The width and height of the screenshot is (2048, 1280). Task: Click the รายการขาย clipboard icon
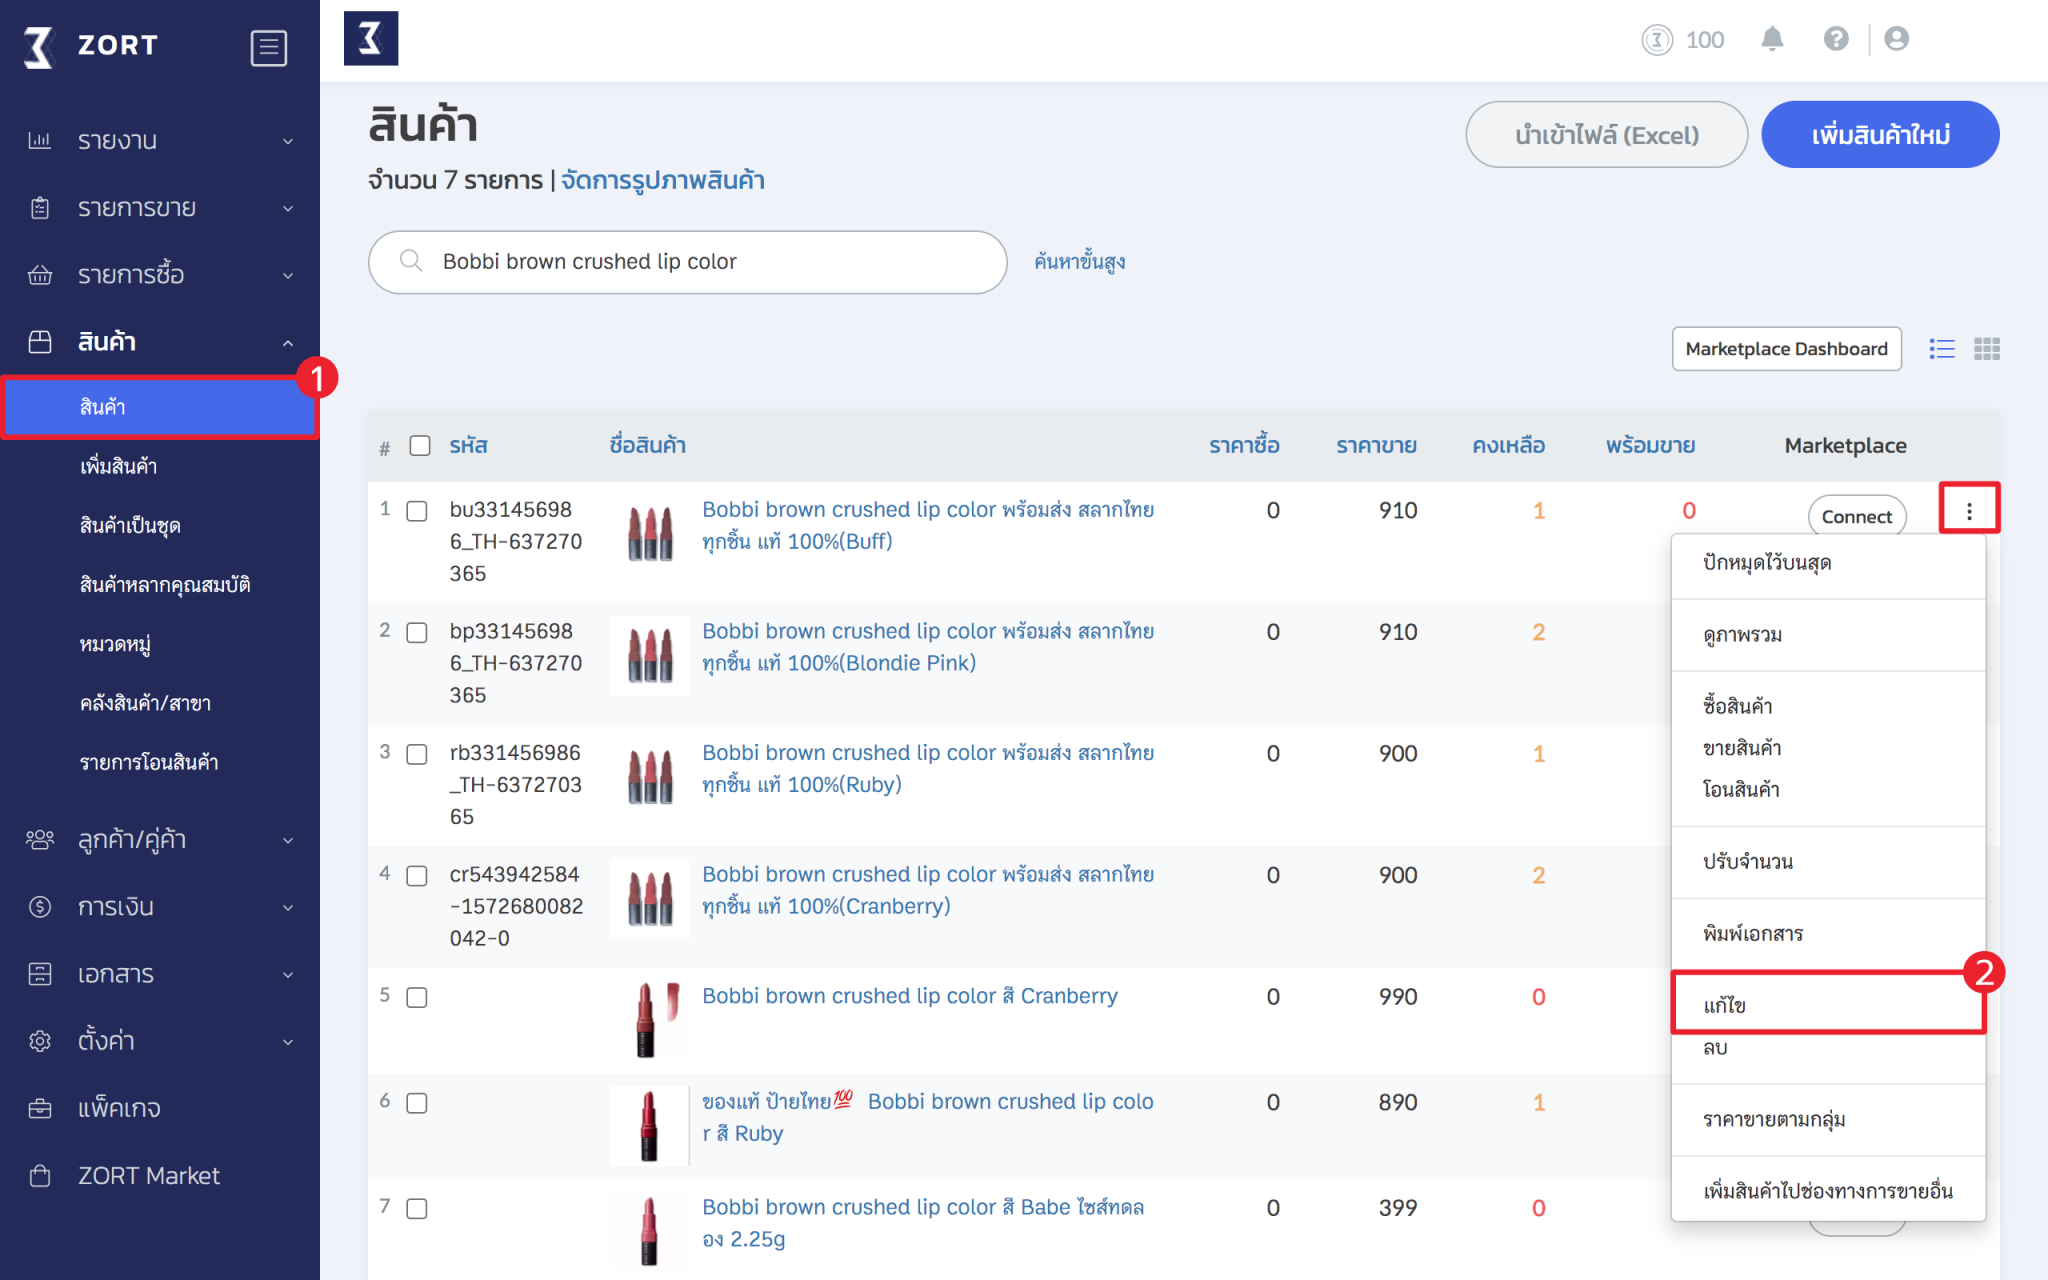tap(40, 207)
